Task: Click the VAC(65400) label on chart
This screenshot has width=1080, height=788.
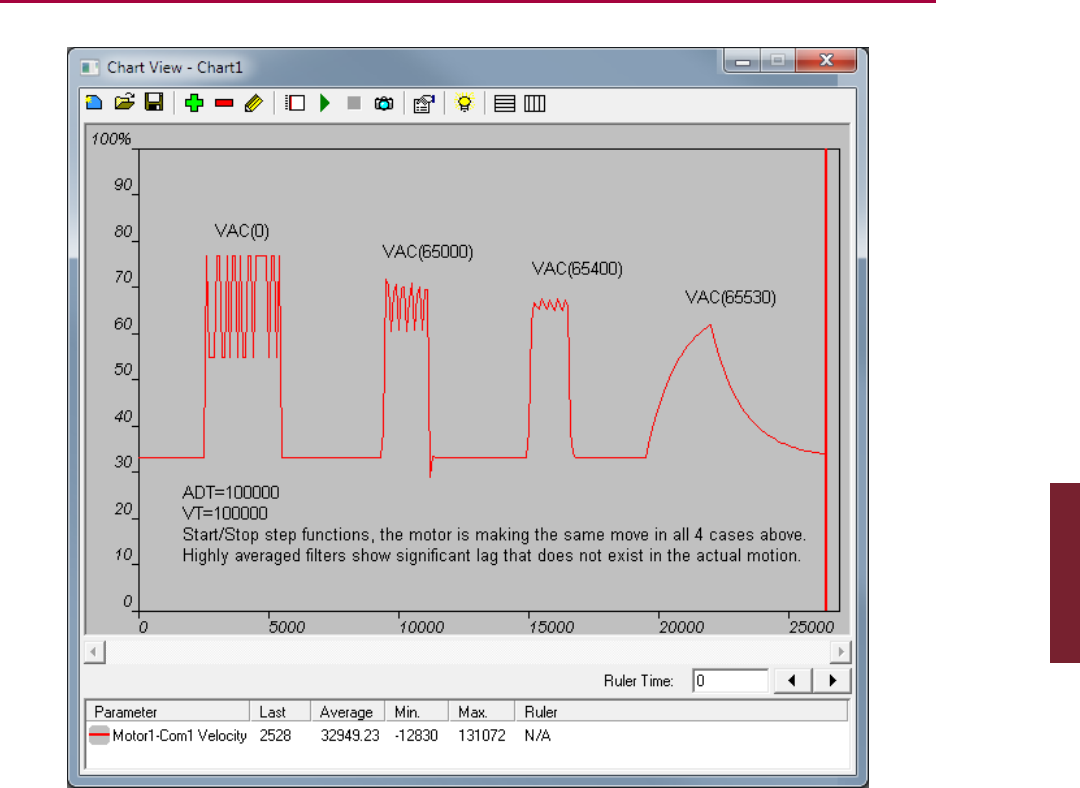Action: tap(577, 269)
